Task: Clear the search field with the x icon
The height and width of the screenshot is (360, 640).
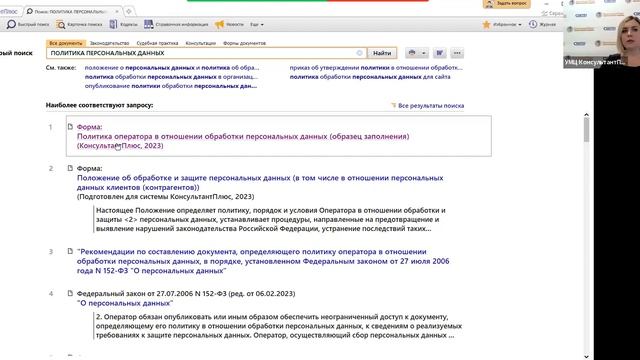Action: pyautogui.click(x=359, y=53)
